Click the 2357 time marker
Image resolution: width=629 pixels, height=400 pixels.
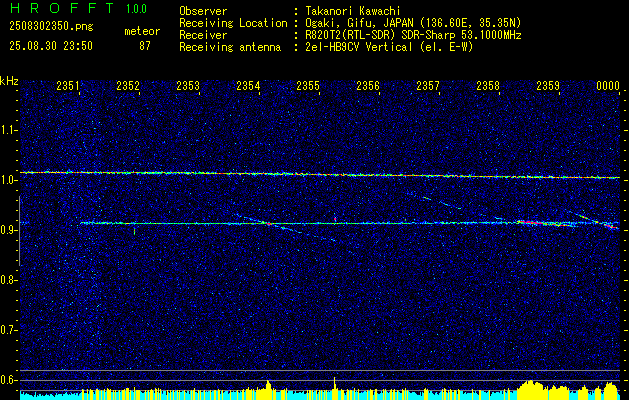[428, 85]
